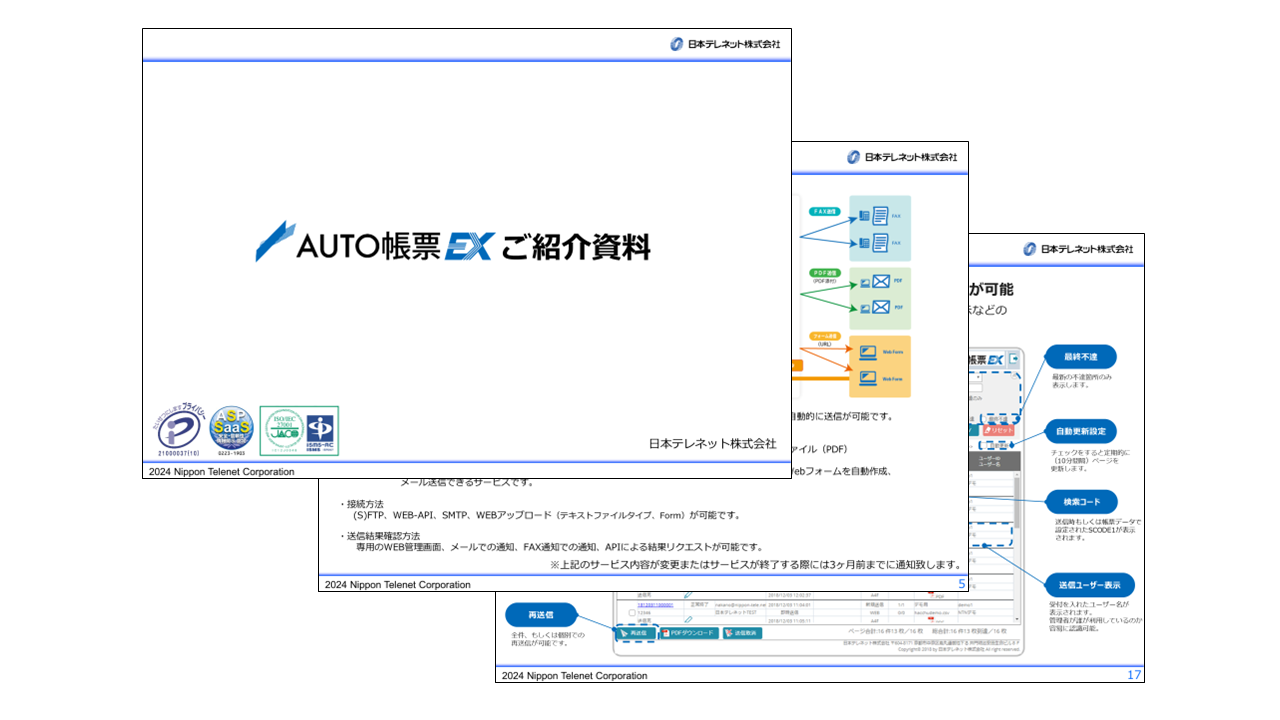
Task: Click the 最終不達 callout bubble
Action: [1080, 357]
